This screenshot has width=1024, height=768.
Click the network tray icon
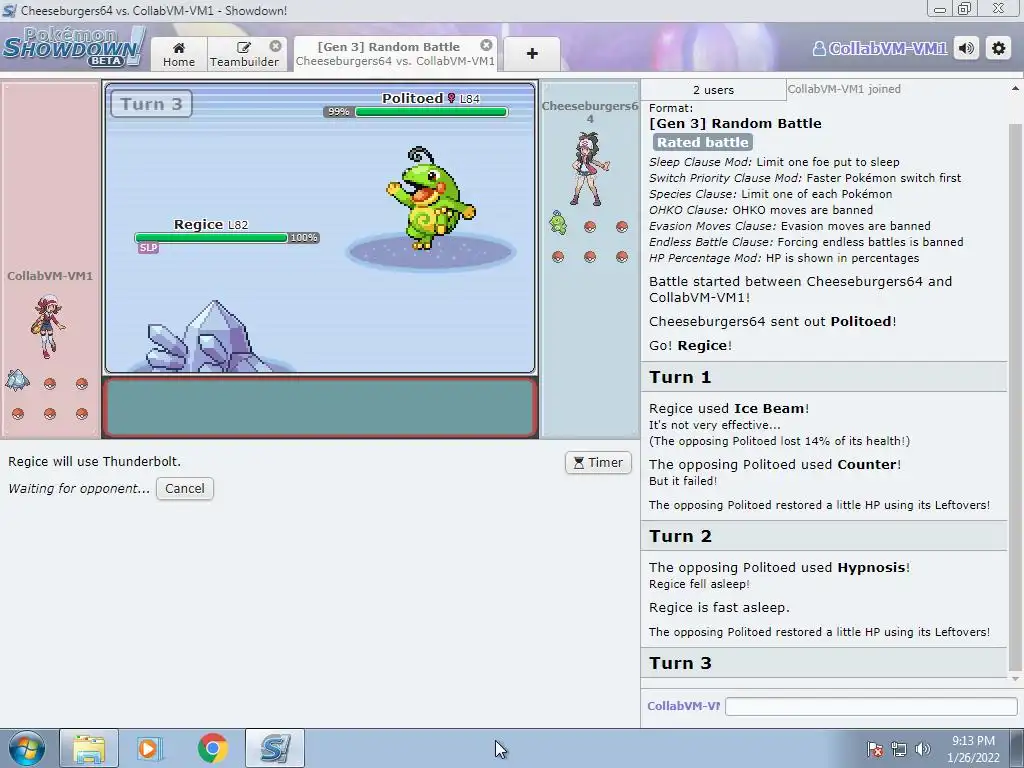click(899, 750)
